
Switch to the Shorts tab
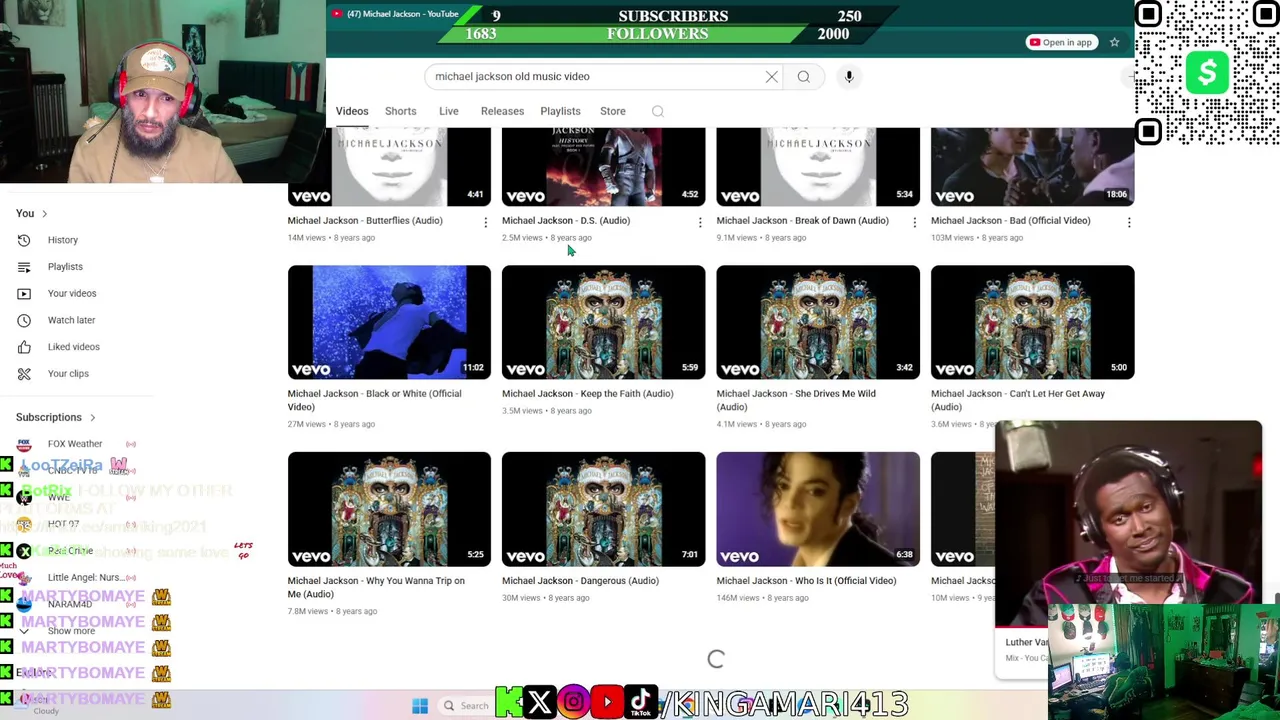click(x=400, y=111)
